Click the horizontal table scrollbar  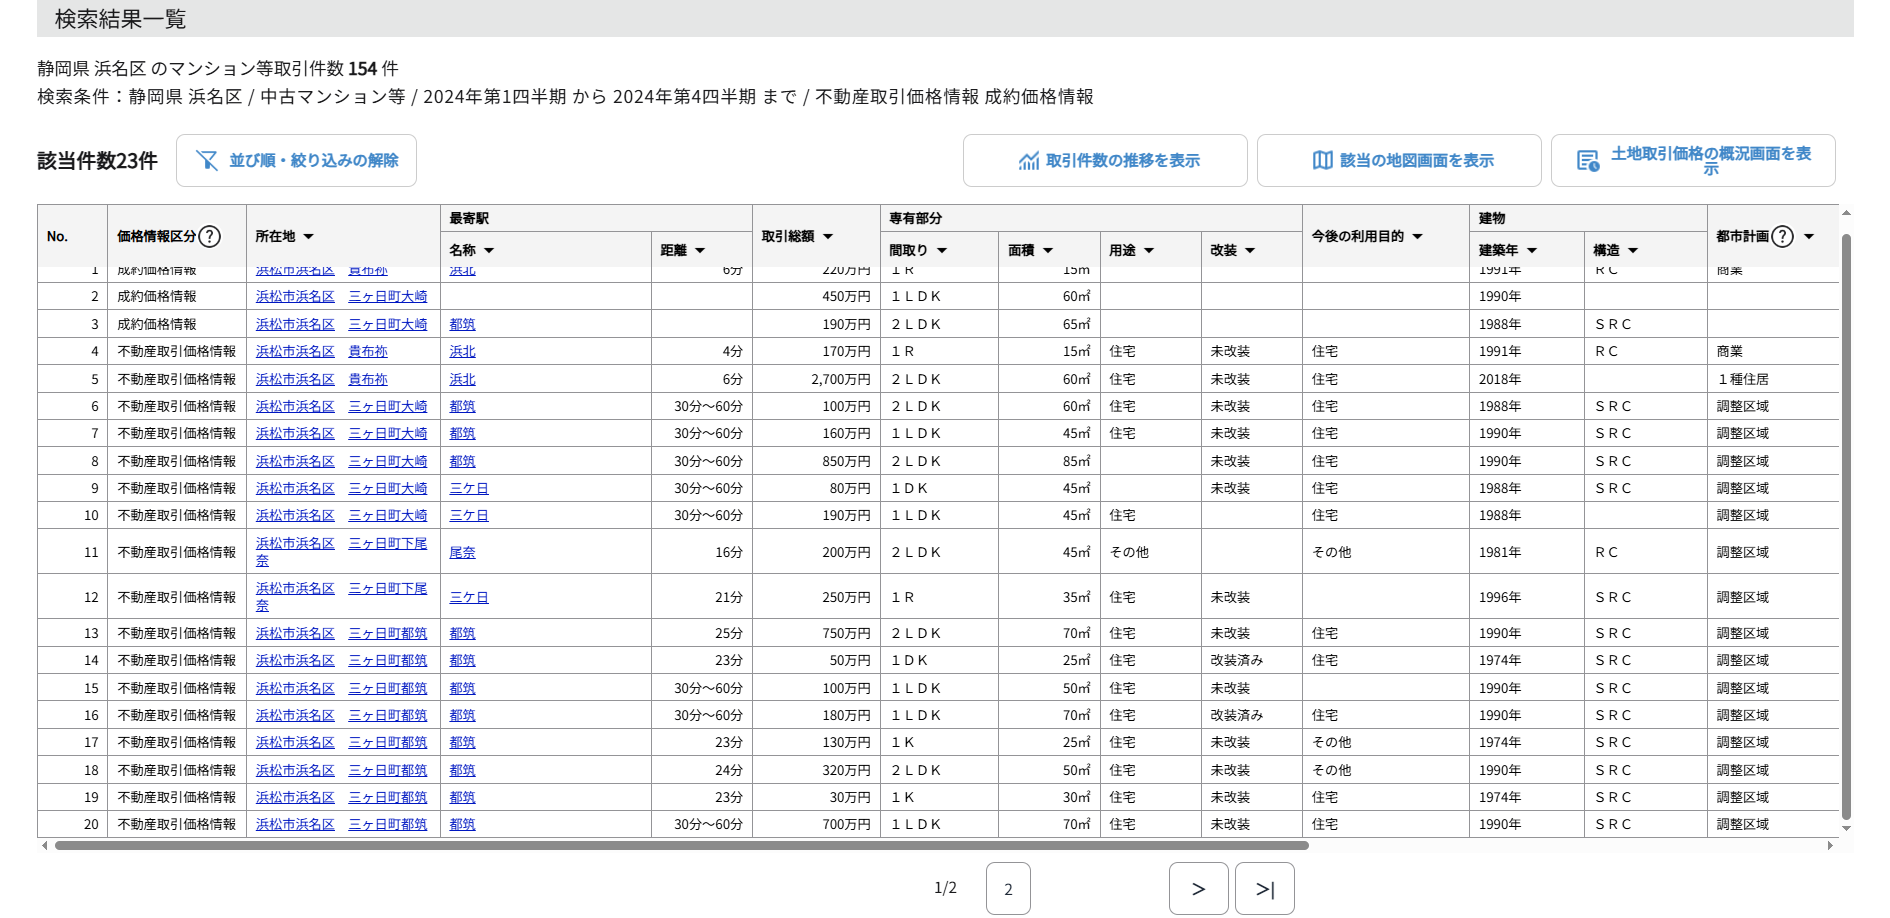click(x=682, y=846)
